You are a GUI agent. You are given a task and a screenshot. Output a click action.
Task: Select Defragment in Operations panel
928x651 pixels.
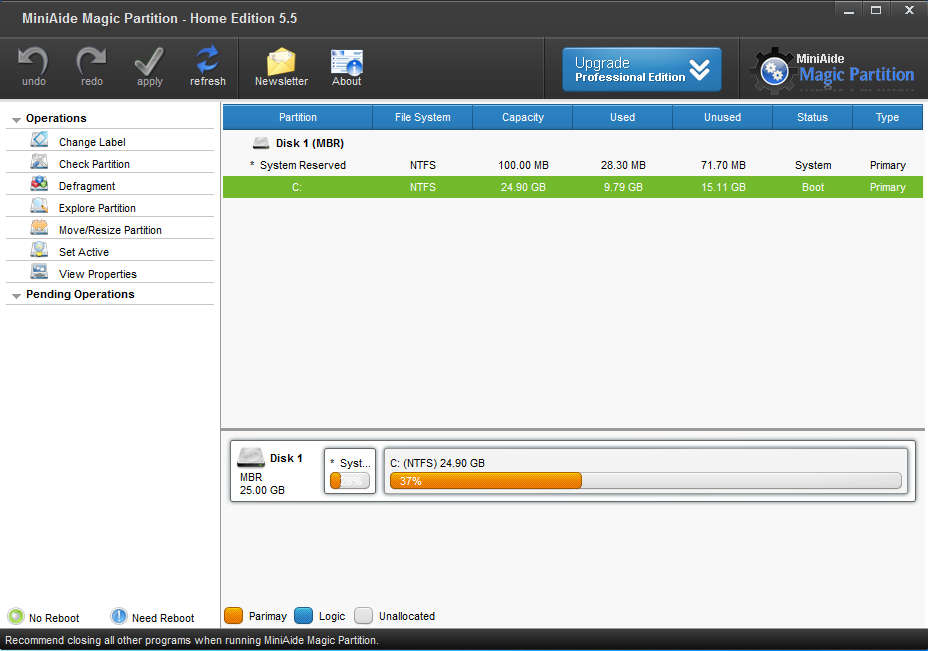(86, 186)
